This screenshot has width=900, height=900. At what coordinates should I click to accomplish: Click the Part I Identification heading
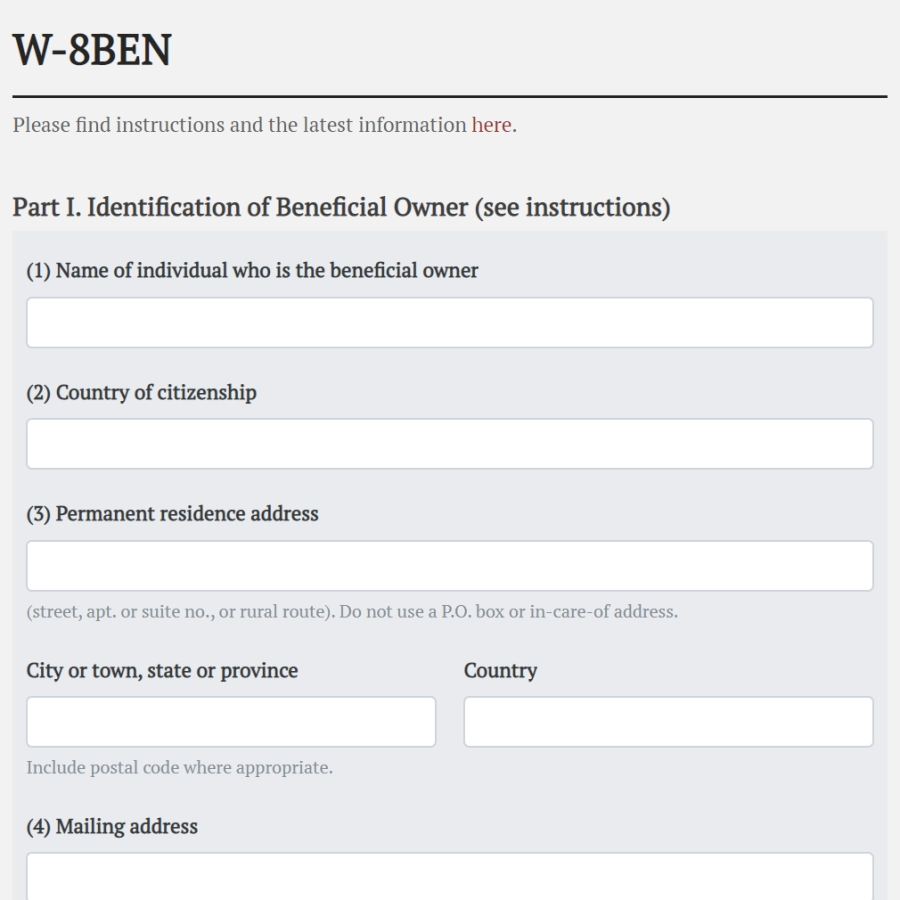pos(342,207)
